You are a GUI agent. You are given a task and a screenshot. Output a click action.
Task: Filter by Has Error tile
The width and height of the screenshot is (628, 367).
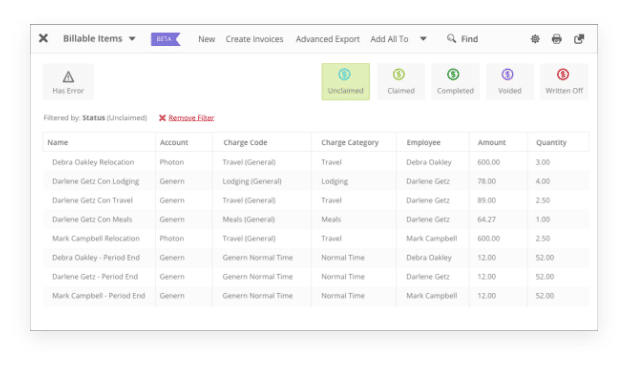pos(68,82)
